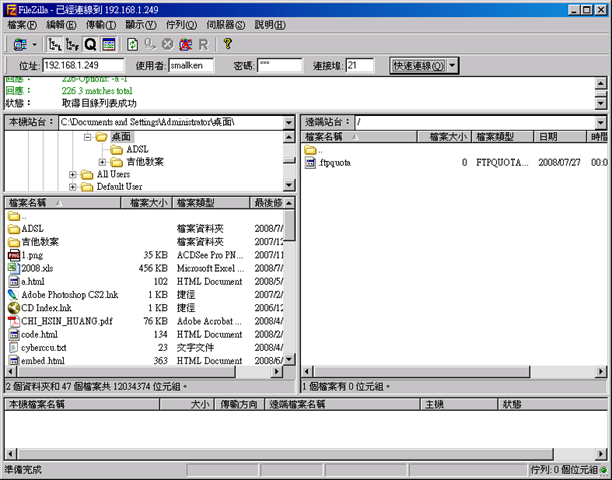Open the quick connect history dropdown arrow
The image size is (612, 480).
453,65
